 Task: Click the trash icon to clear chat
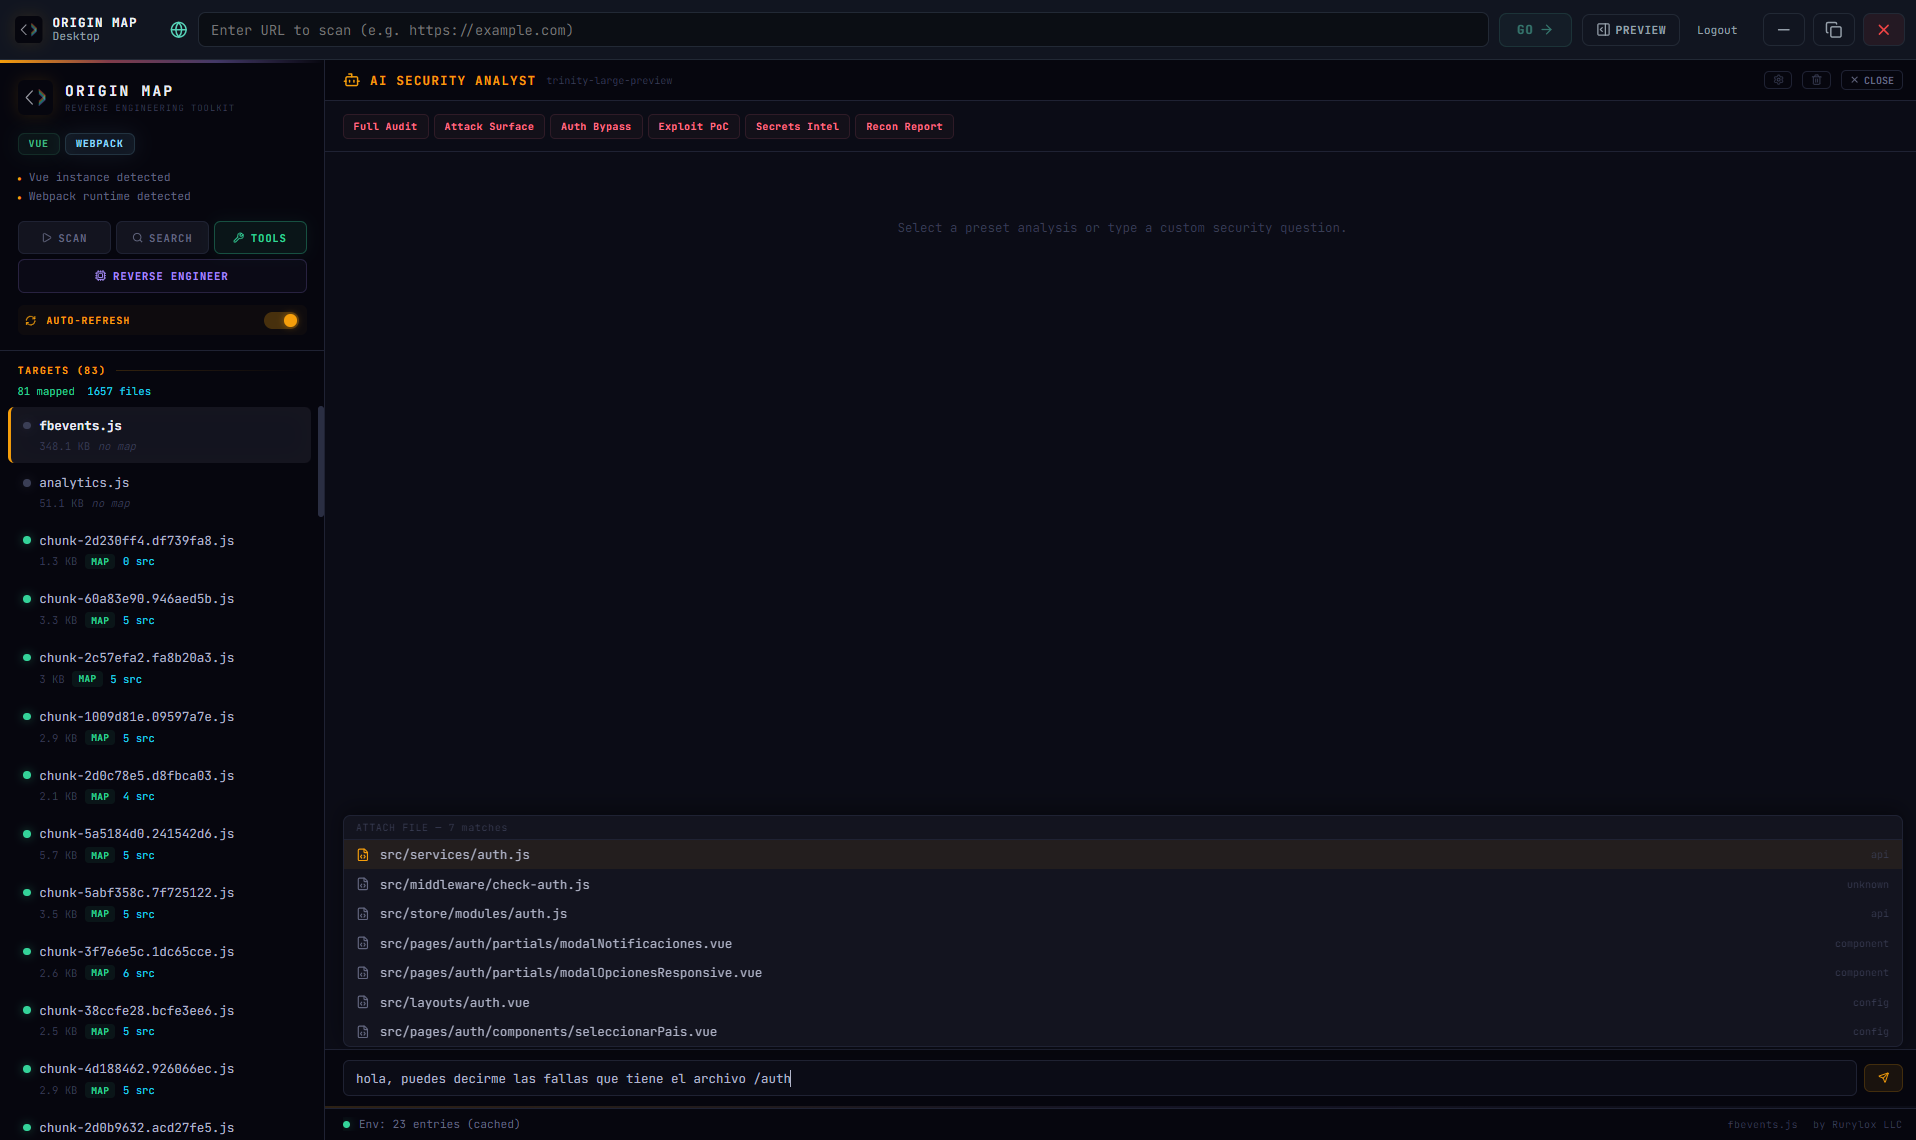coord(1816,79)
